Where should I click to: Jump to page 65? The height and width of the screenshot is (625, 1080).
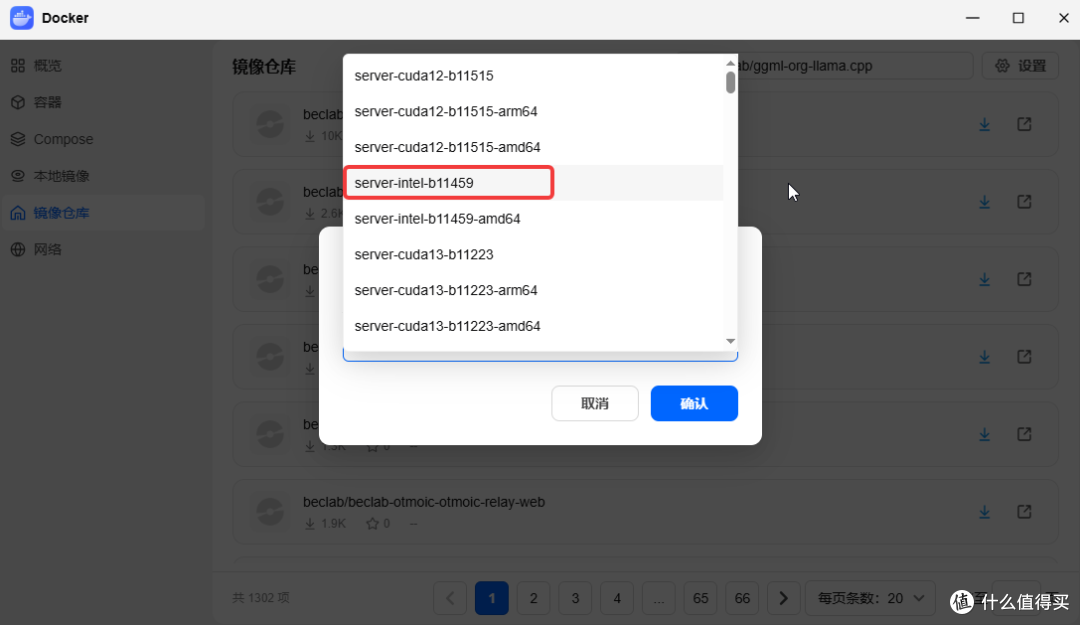pyautogui.click(x=700, y=598)
